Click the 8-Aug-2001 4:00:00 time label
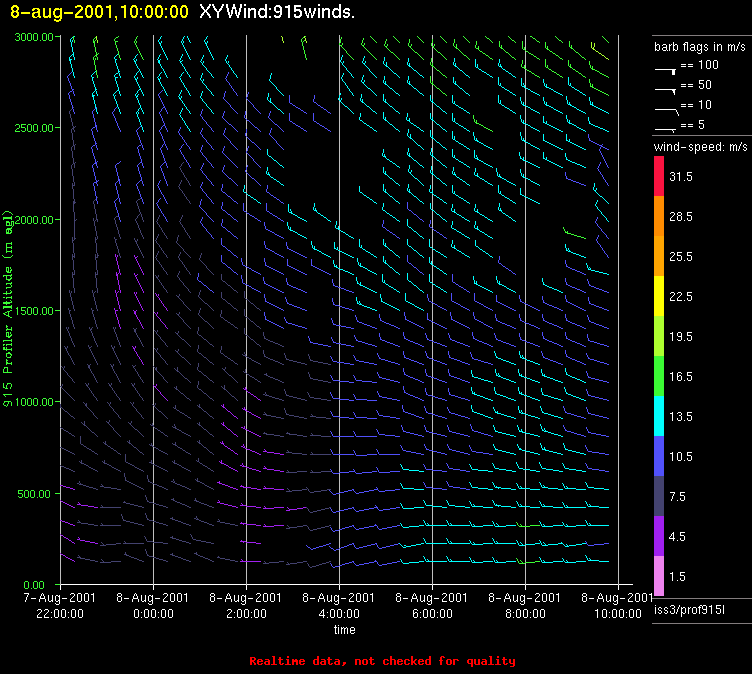 [339, 606]
